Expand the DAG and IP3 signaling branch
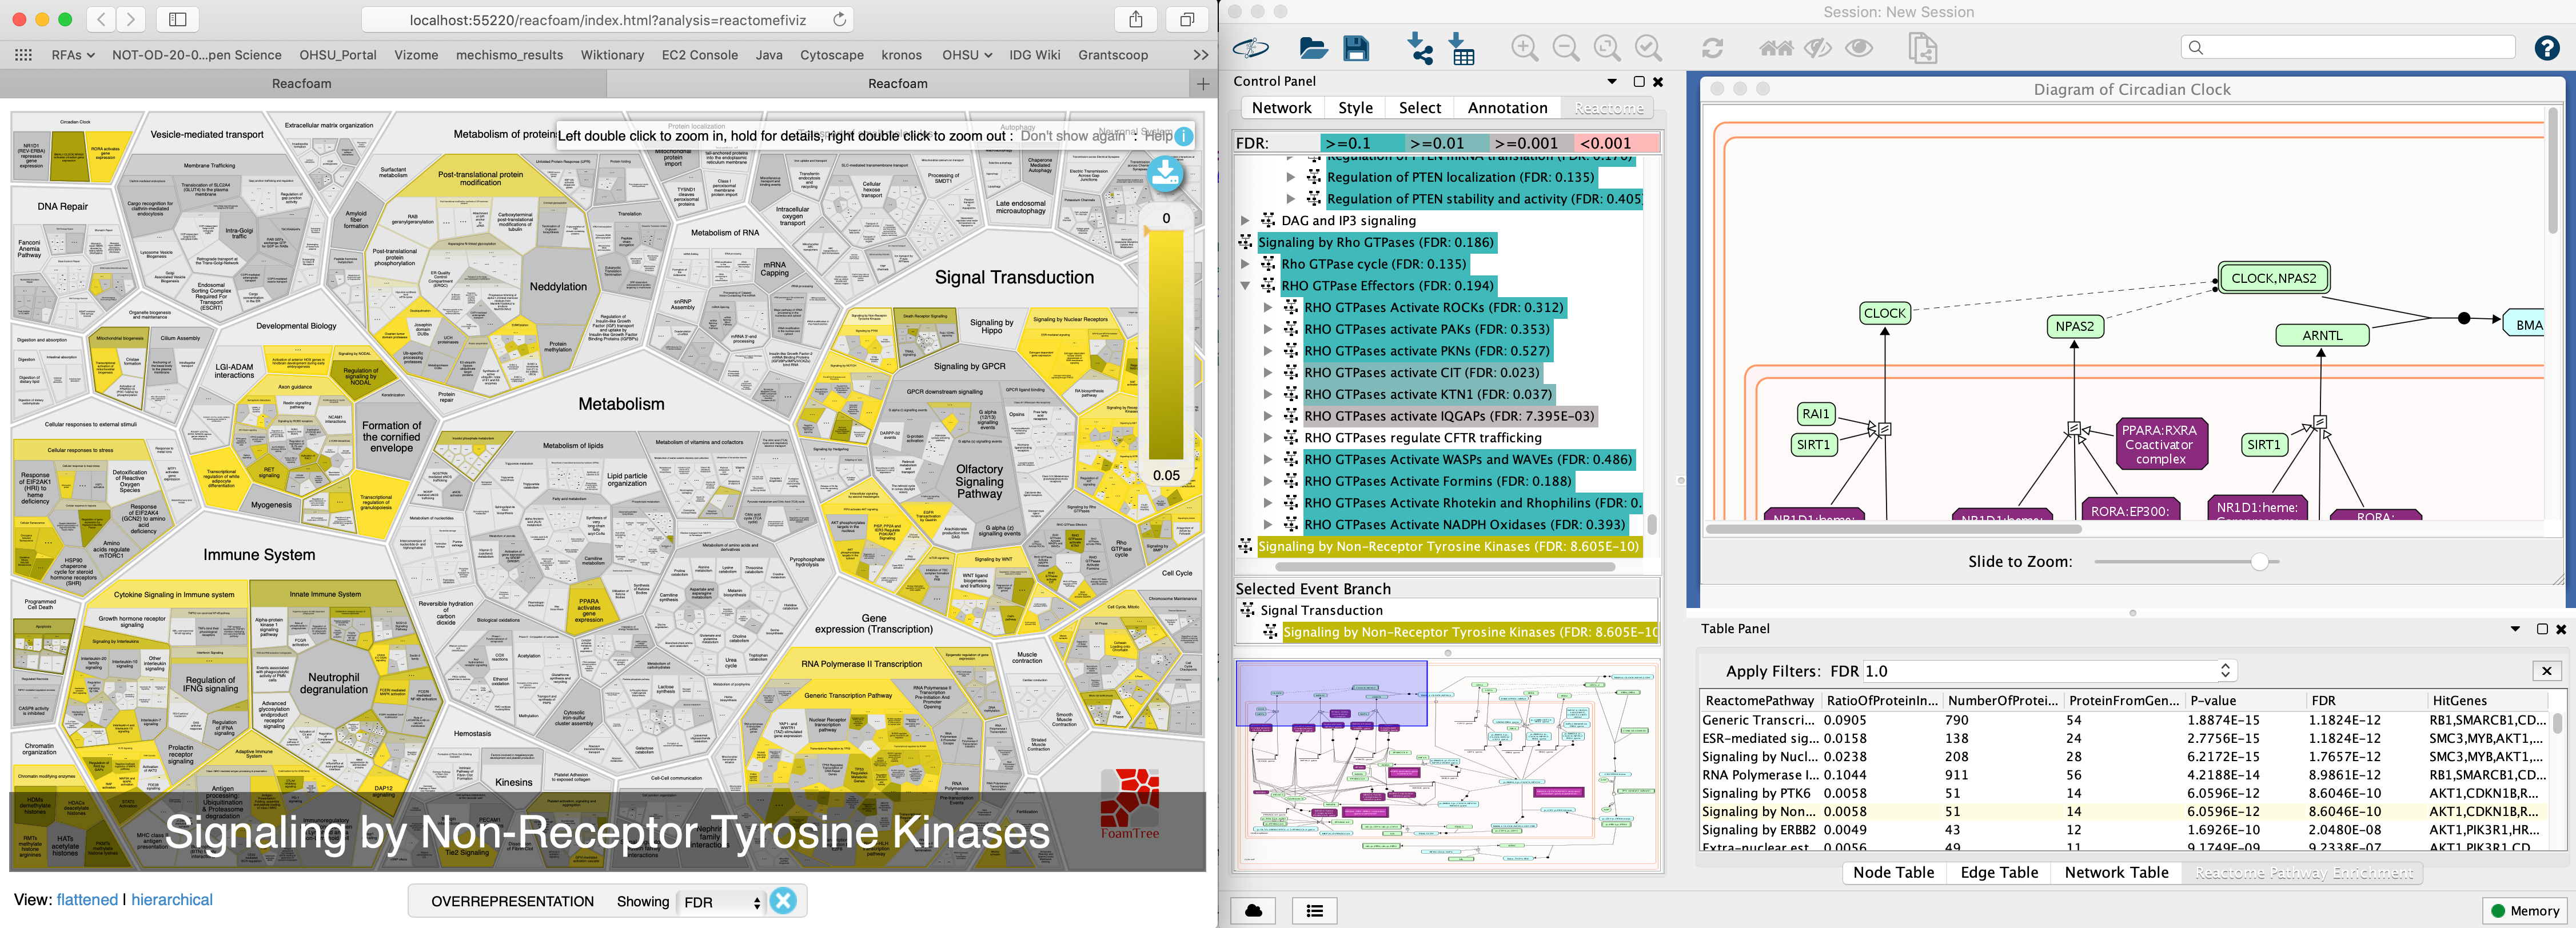Viewport: 2576px width, 928px height. pyautogui.click(x=1244, y=220)
